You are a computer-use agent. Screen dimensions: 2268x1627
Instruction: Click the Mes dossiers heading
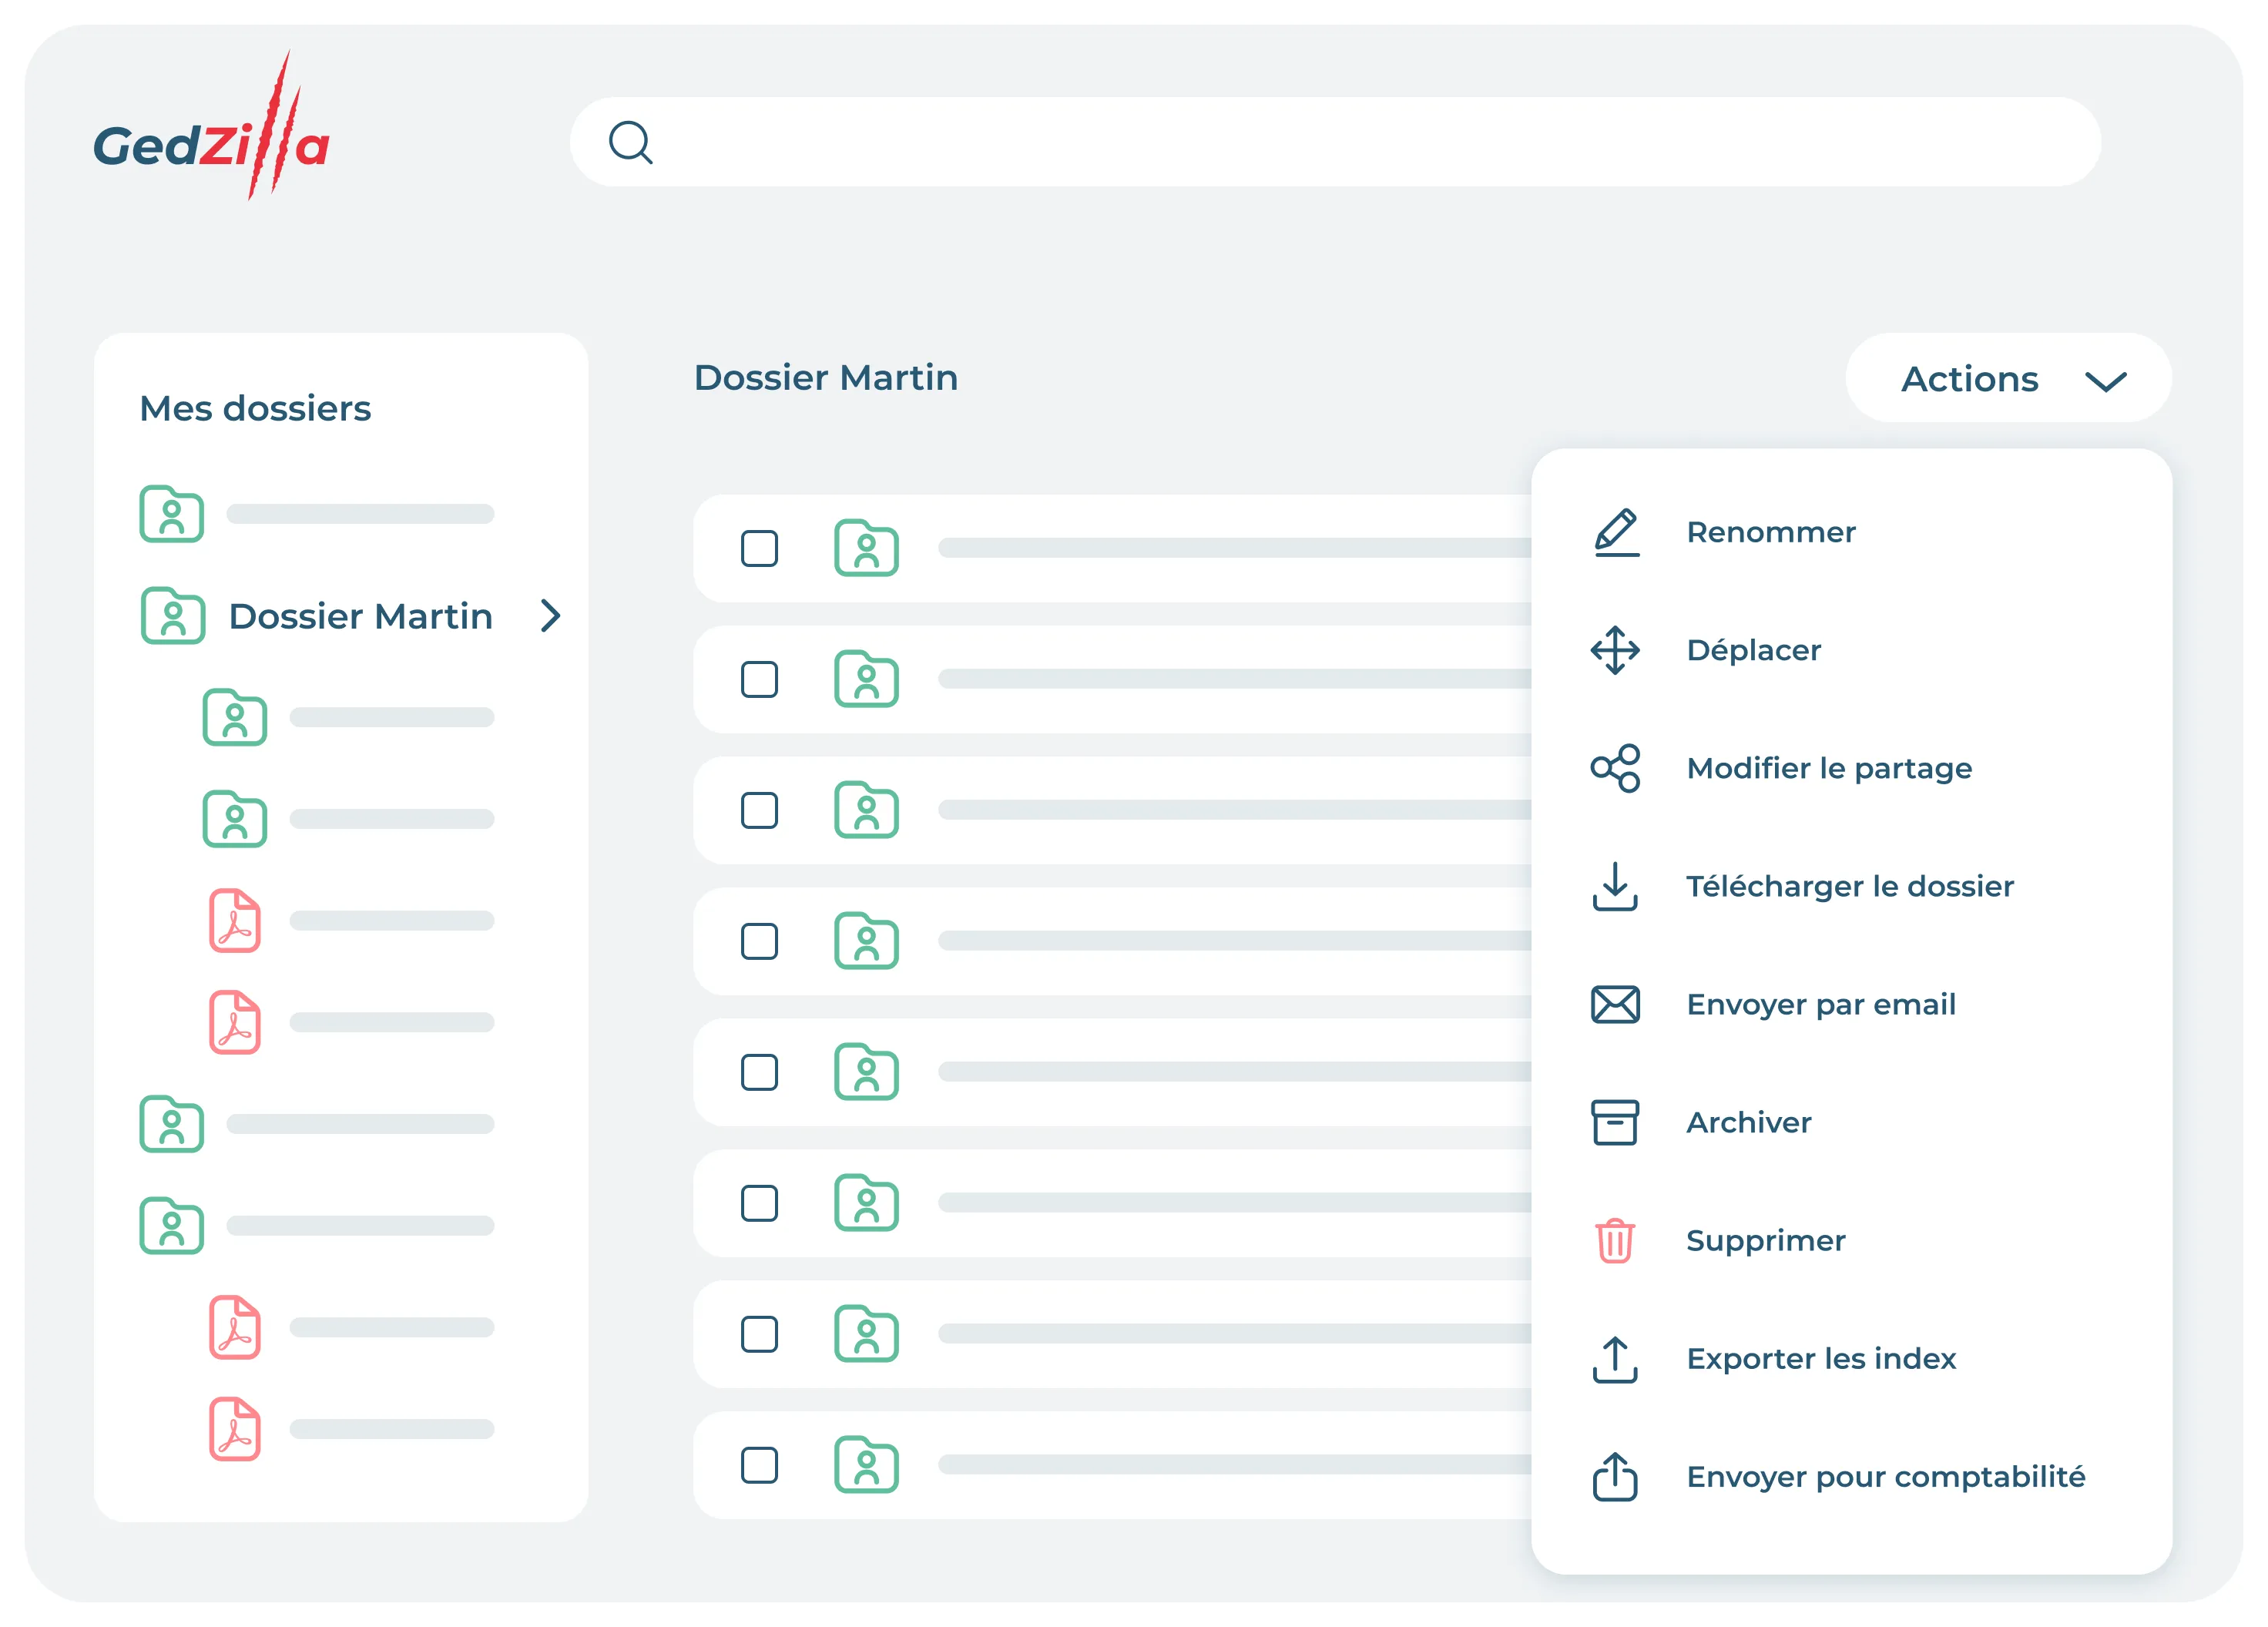coord(255,408)
